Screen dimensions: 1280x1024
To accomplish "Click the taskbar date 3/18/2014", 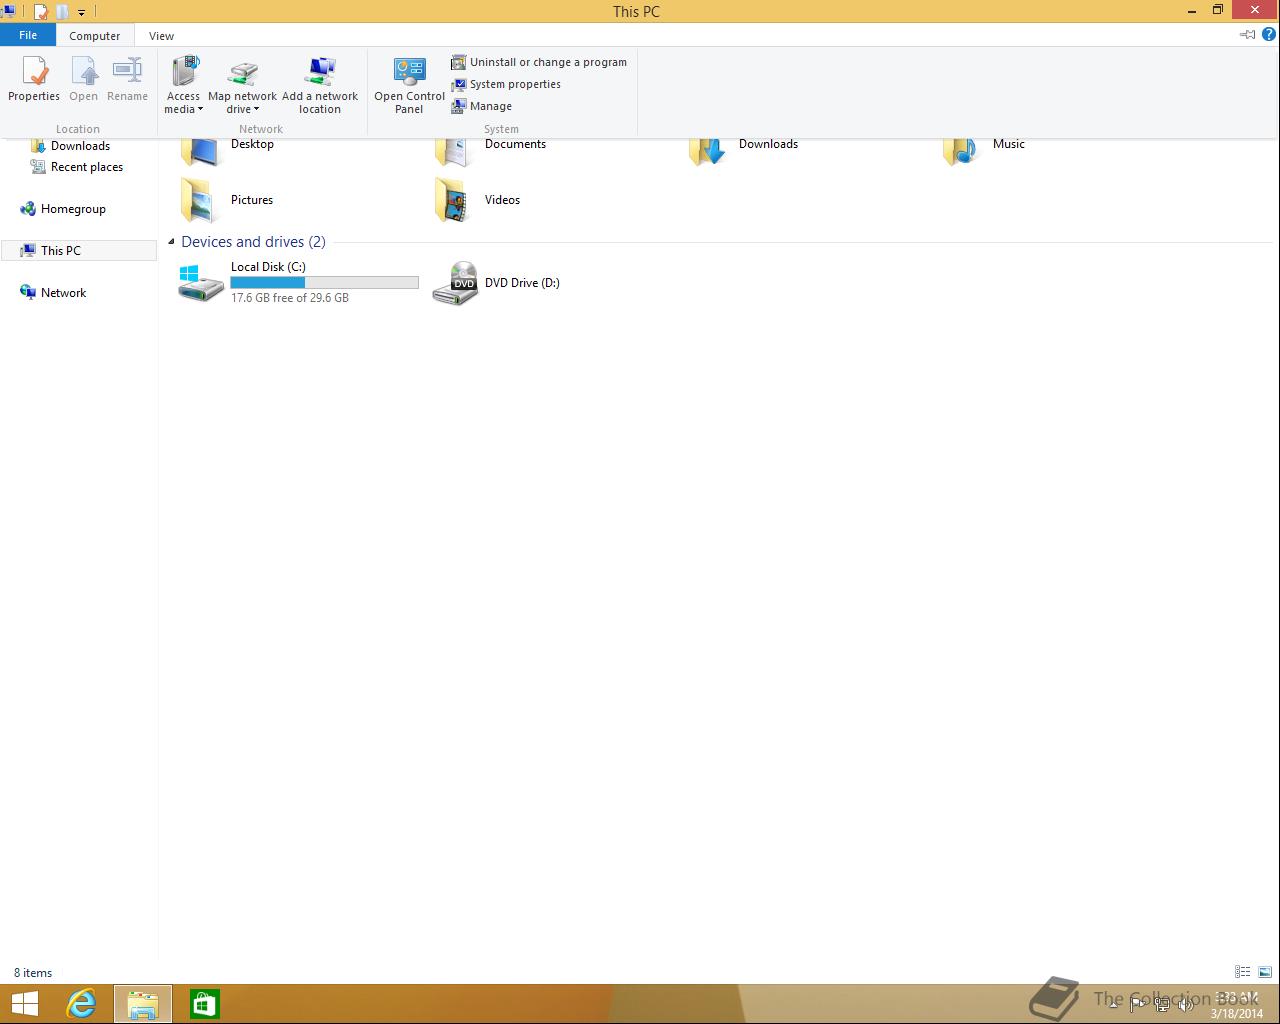I will tap(1237, 1013).
